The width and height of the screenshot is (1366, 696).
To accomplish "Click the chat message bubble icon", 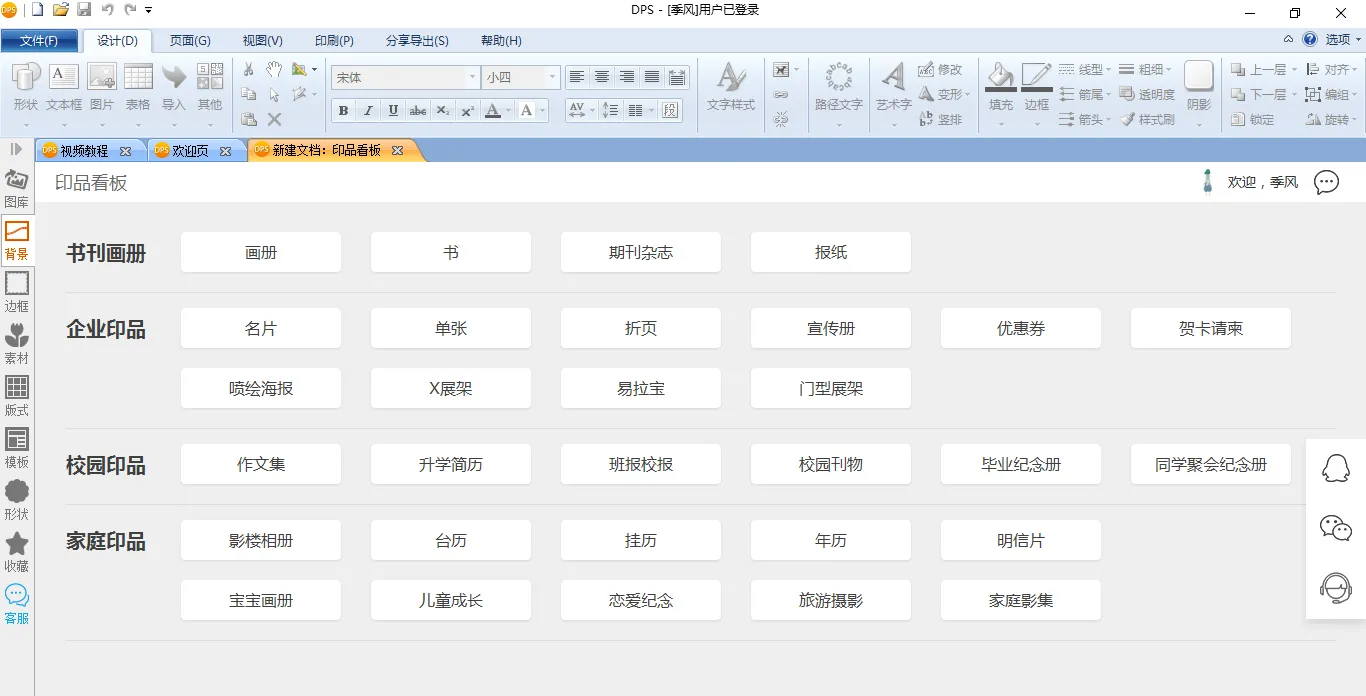I will click(1326, 182).
